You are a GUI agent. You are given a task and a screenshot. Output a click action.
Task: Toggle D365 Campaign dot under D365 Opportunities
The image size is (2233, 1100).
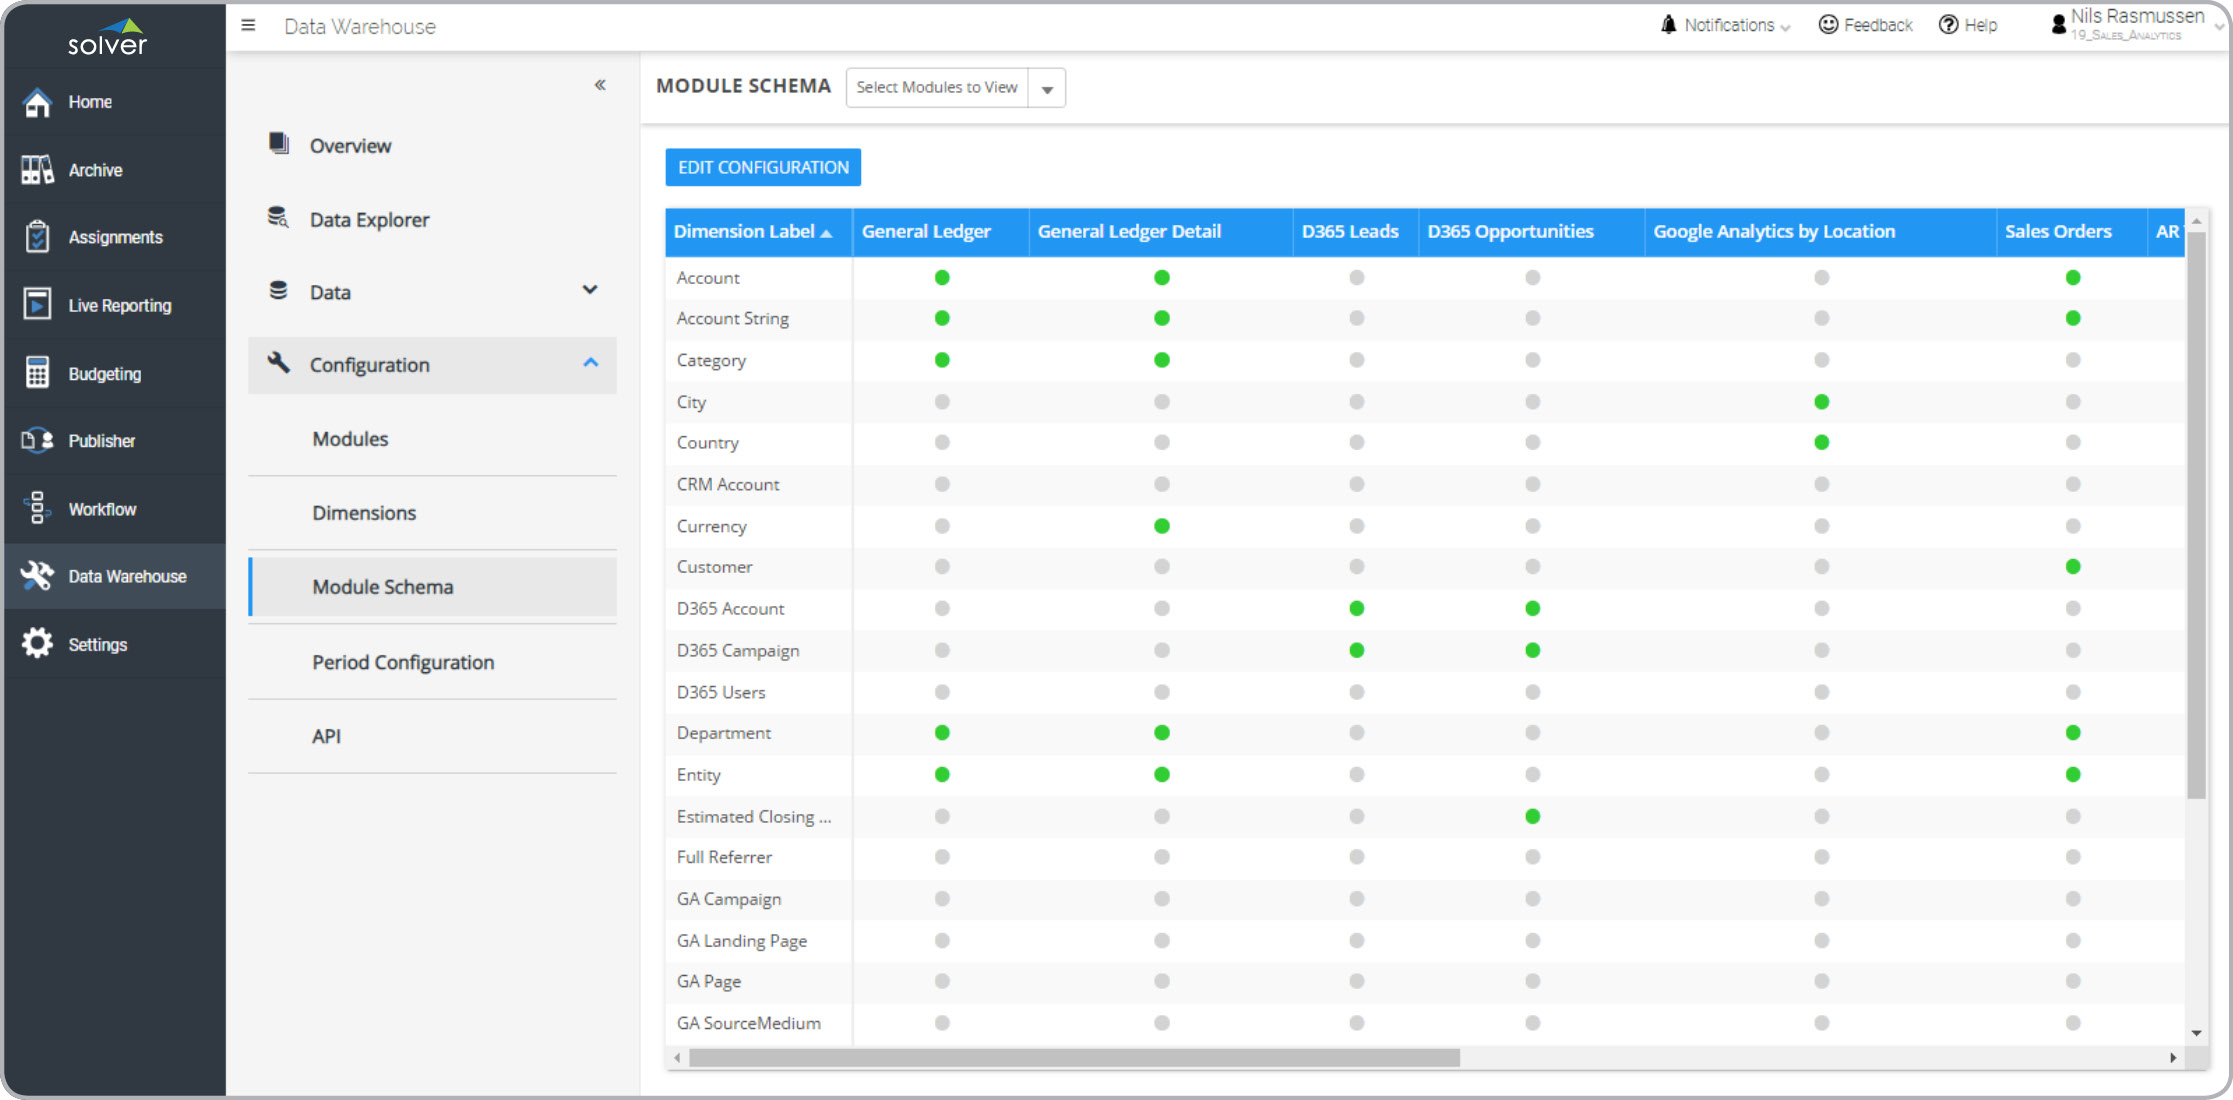click(x=1533, y=650)
